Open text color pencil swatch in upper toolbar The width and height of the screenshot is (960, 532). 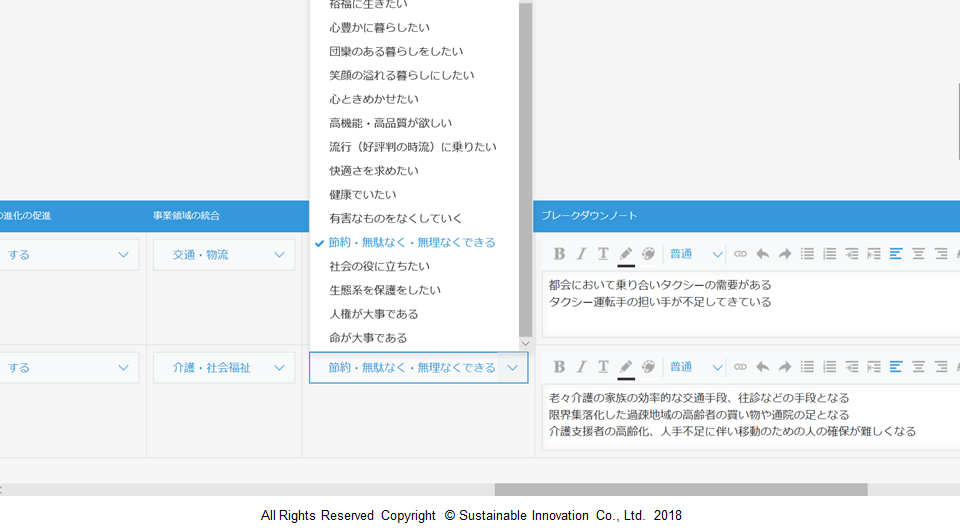[626, 254]
